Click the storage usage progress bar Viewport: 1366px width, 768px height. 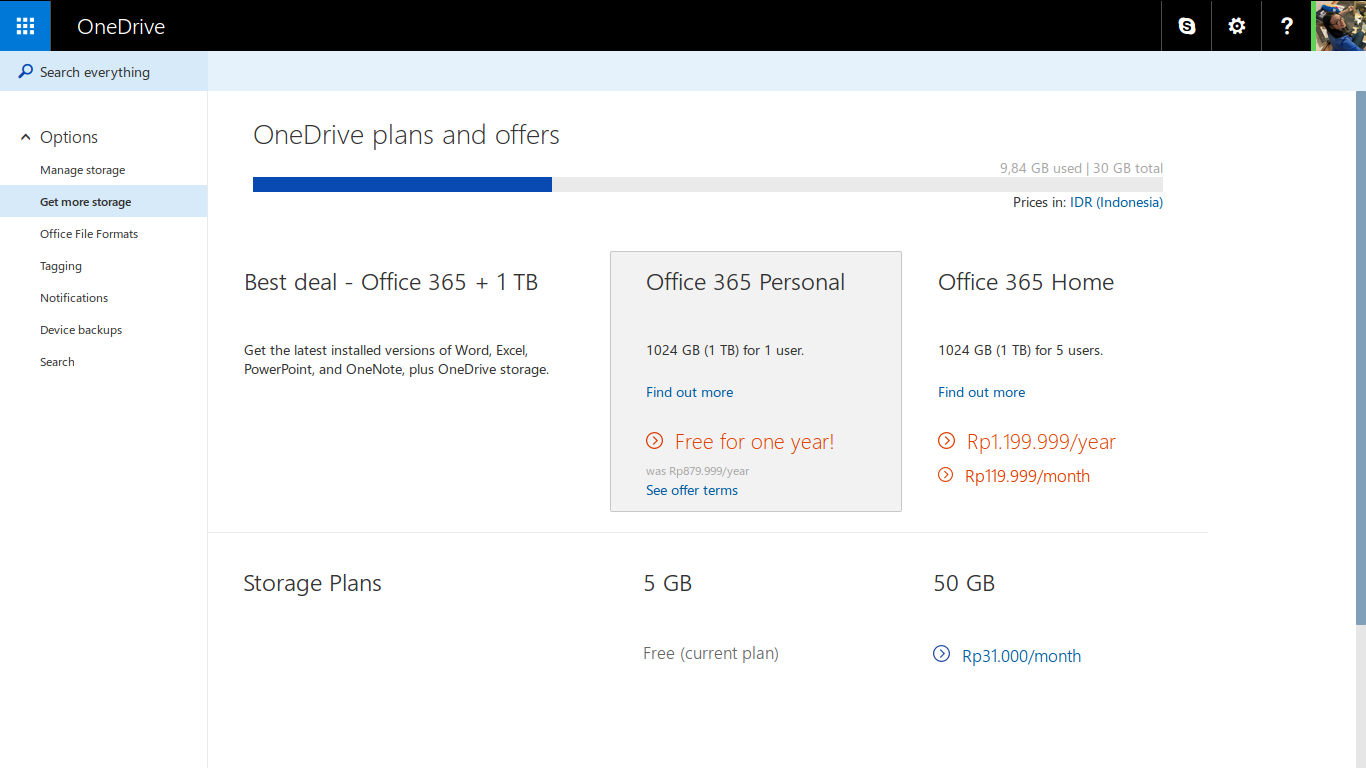[708, 185]
